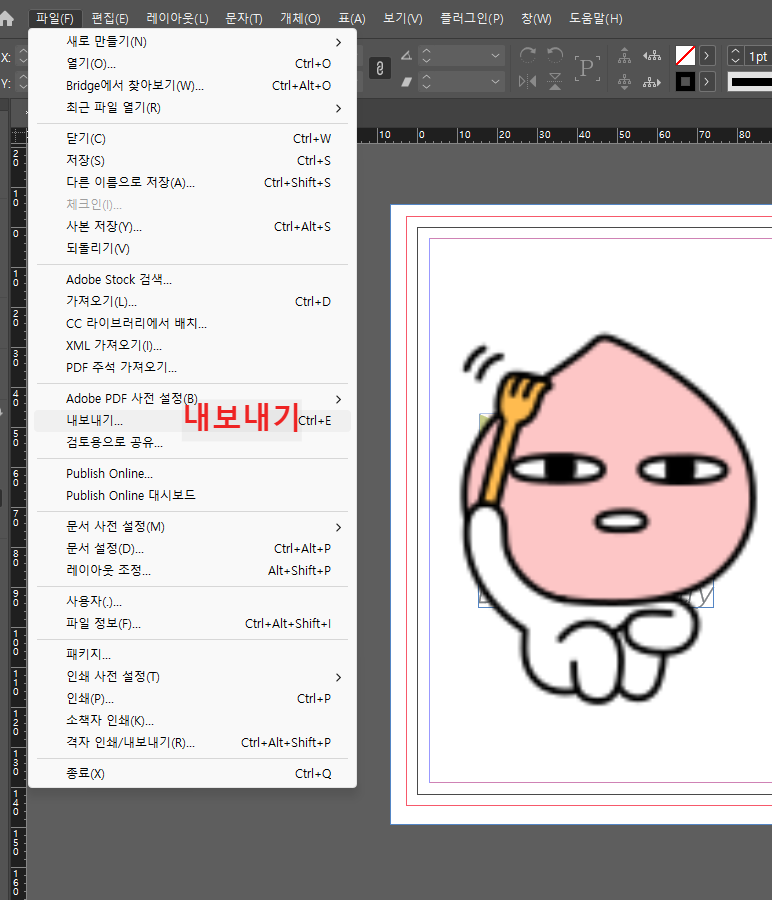Close the open 파일(F) menu
Image resolution: width=772 pixels, height=900 pixels.
tap(55, 18)
